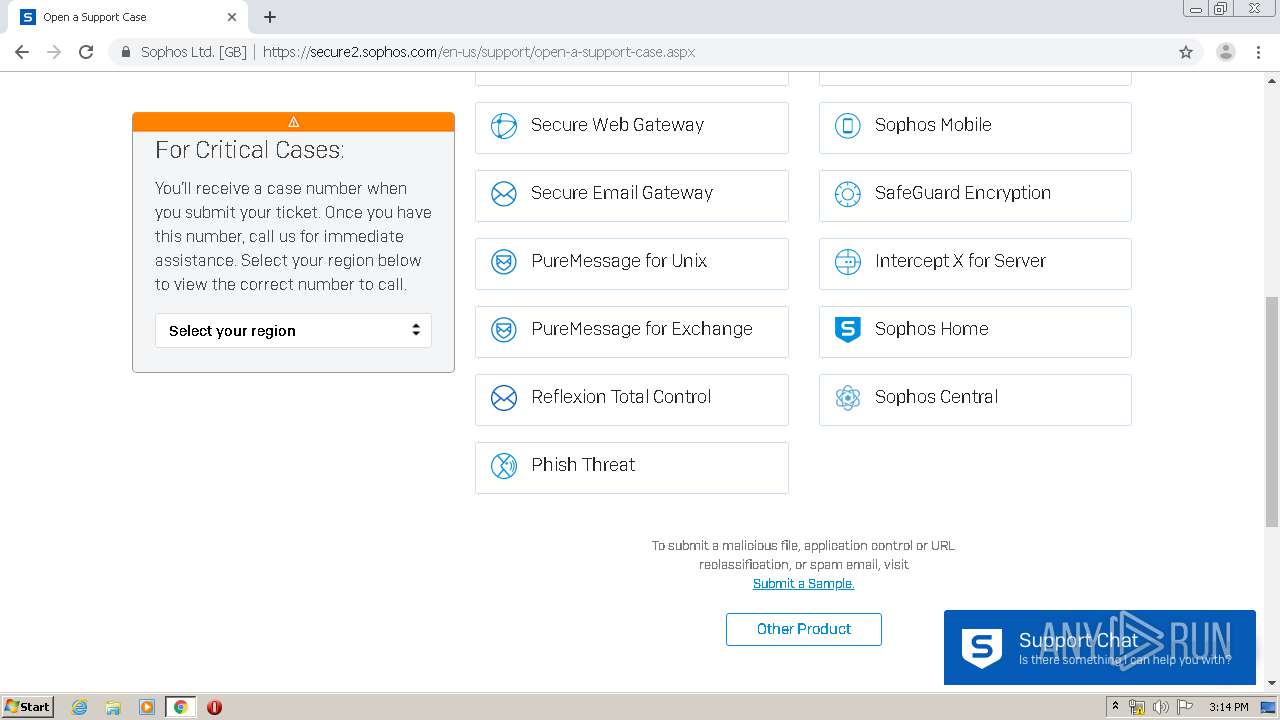The width and height of the screenshot is (1280, 720).
Task: Open the Windows Start menu
Action: [28, 707]
